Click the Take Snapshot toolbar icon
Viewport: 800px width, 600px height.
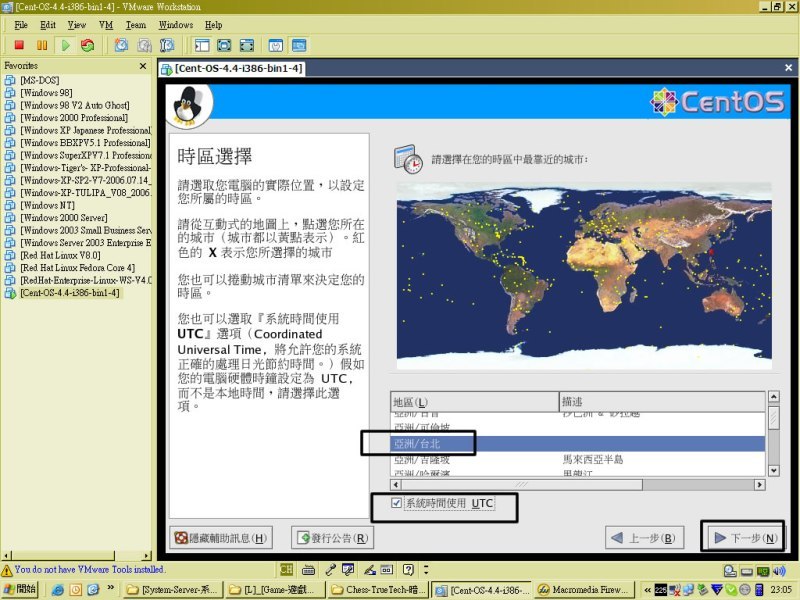coord(121,45)
